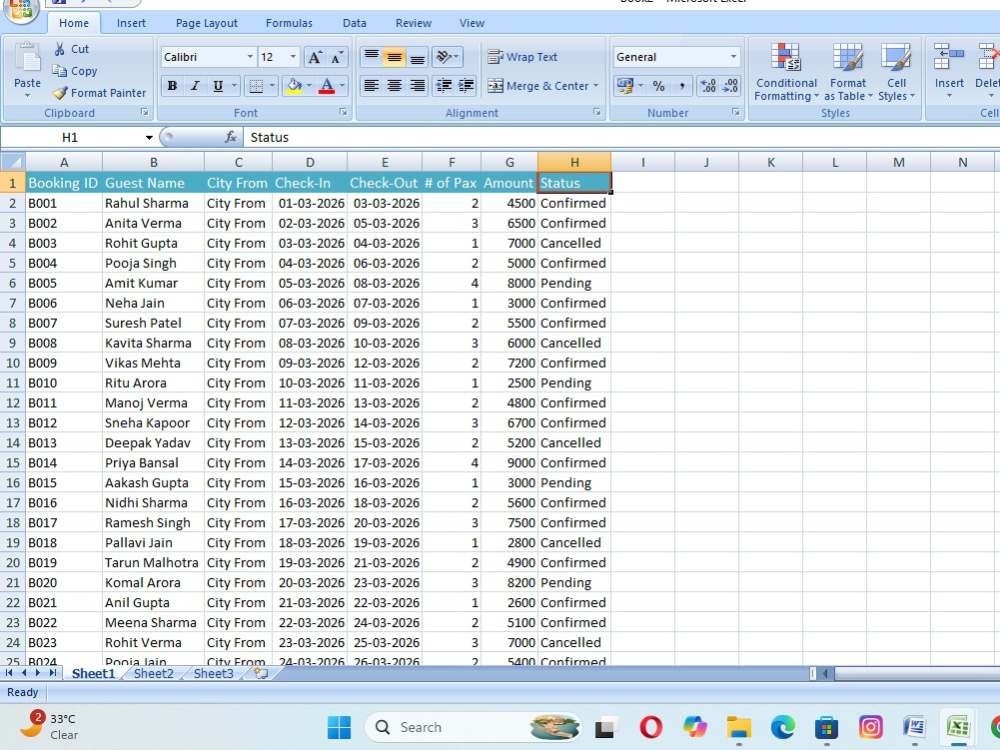Open the fill color palette arrow

(x=309, y=85)
